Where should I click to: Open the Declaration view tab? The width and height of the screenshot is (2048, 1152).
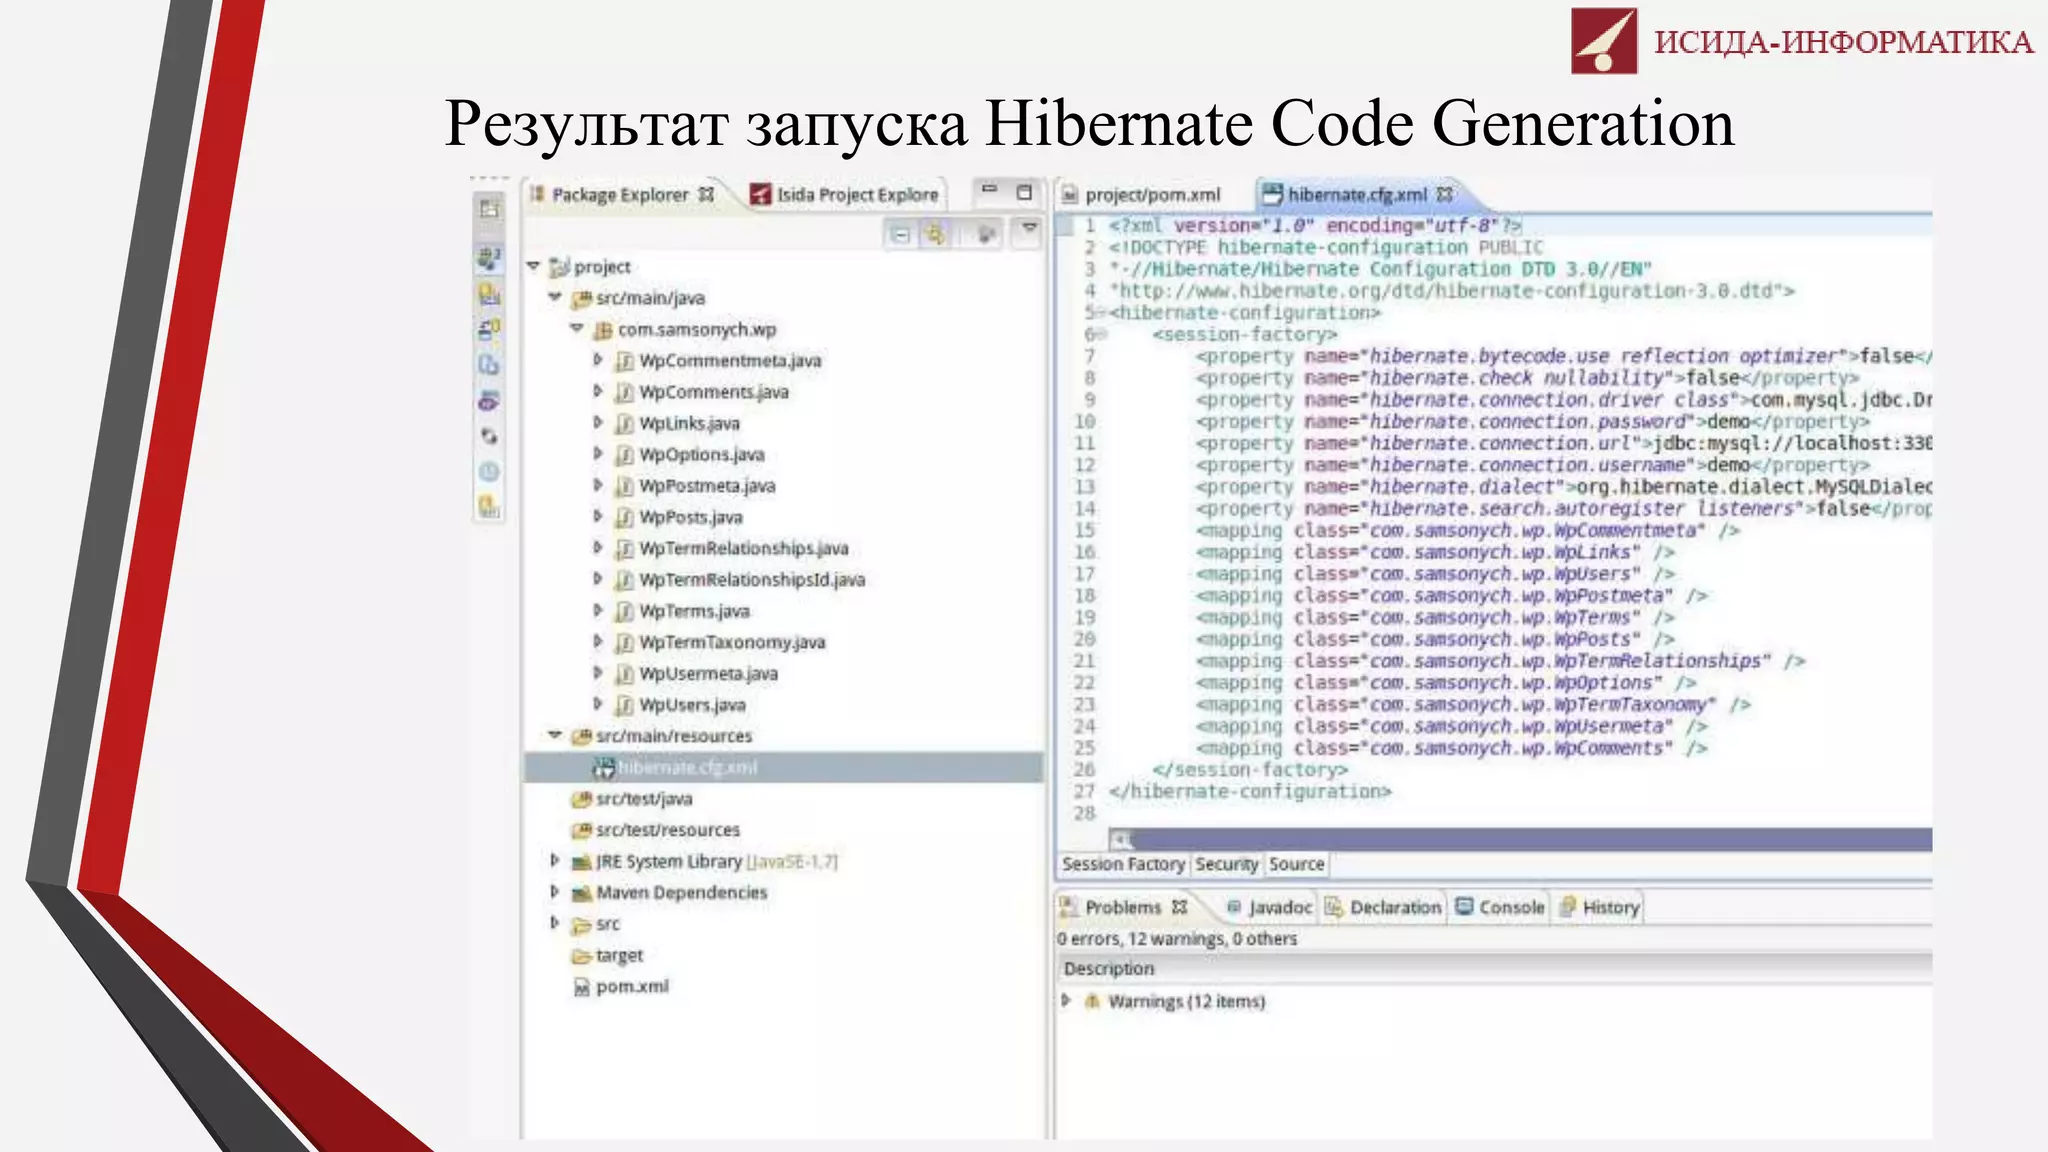(1384, 907)
